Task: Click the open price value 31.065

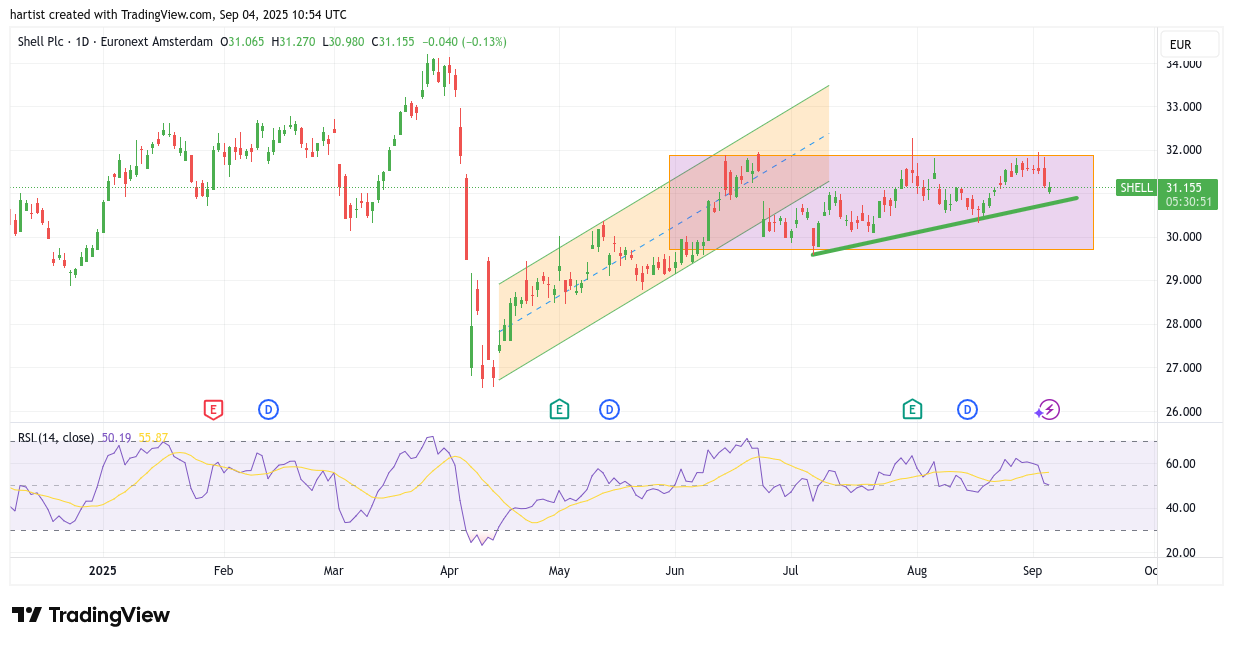Action: coord(247,42)
